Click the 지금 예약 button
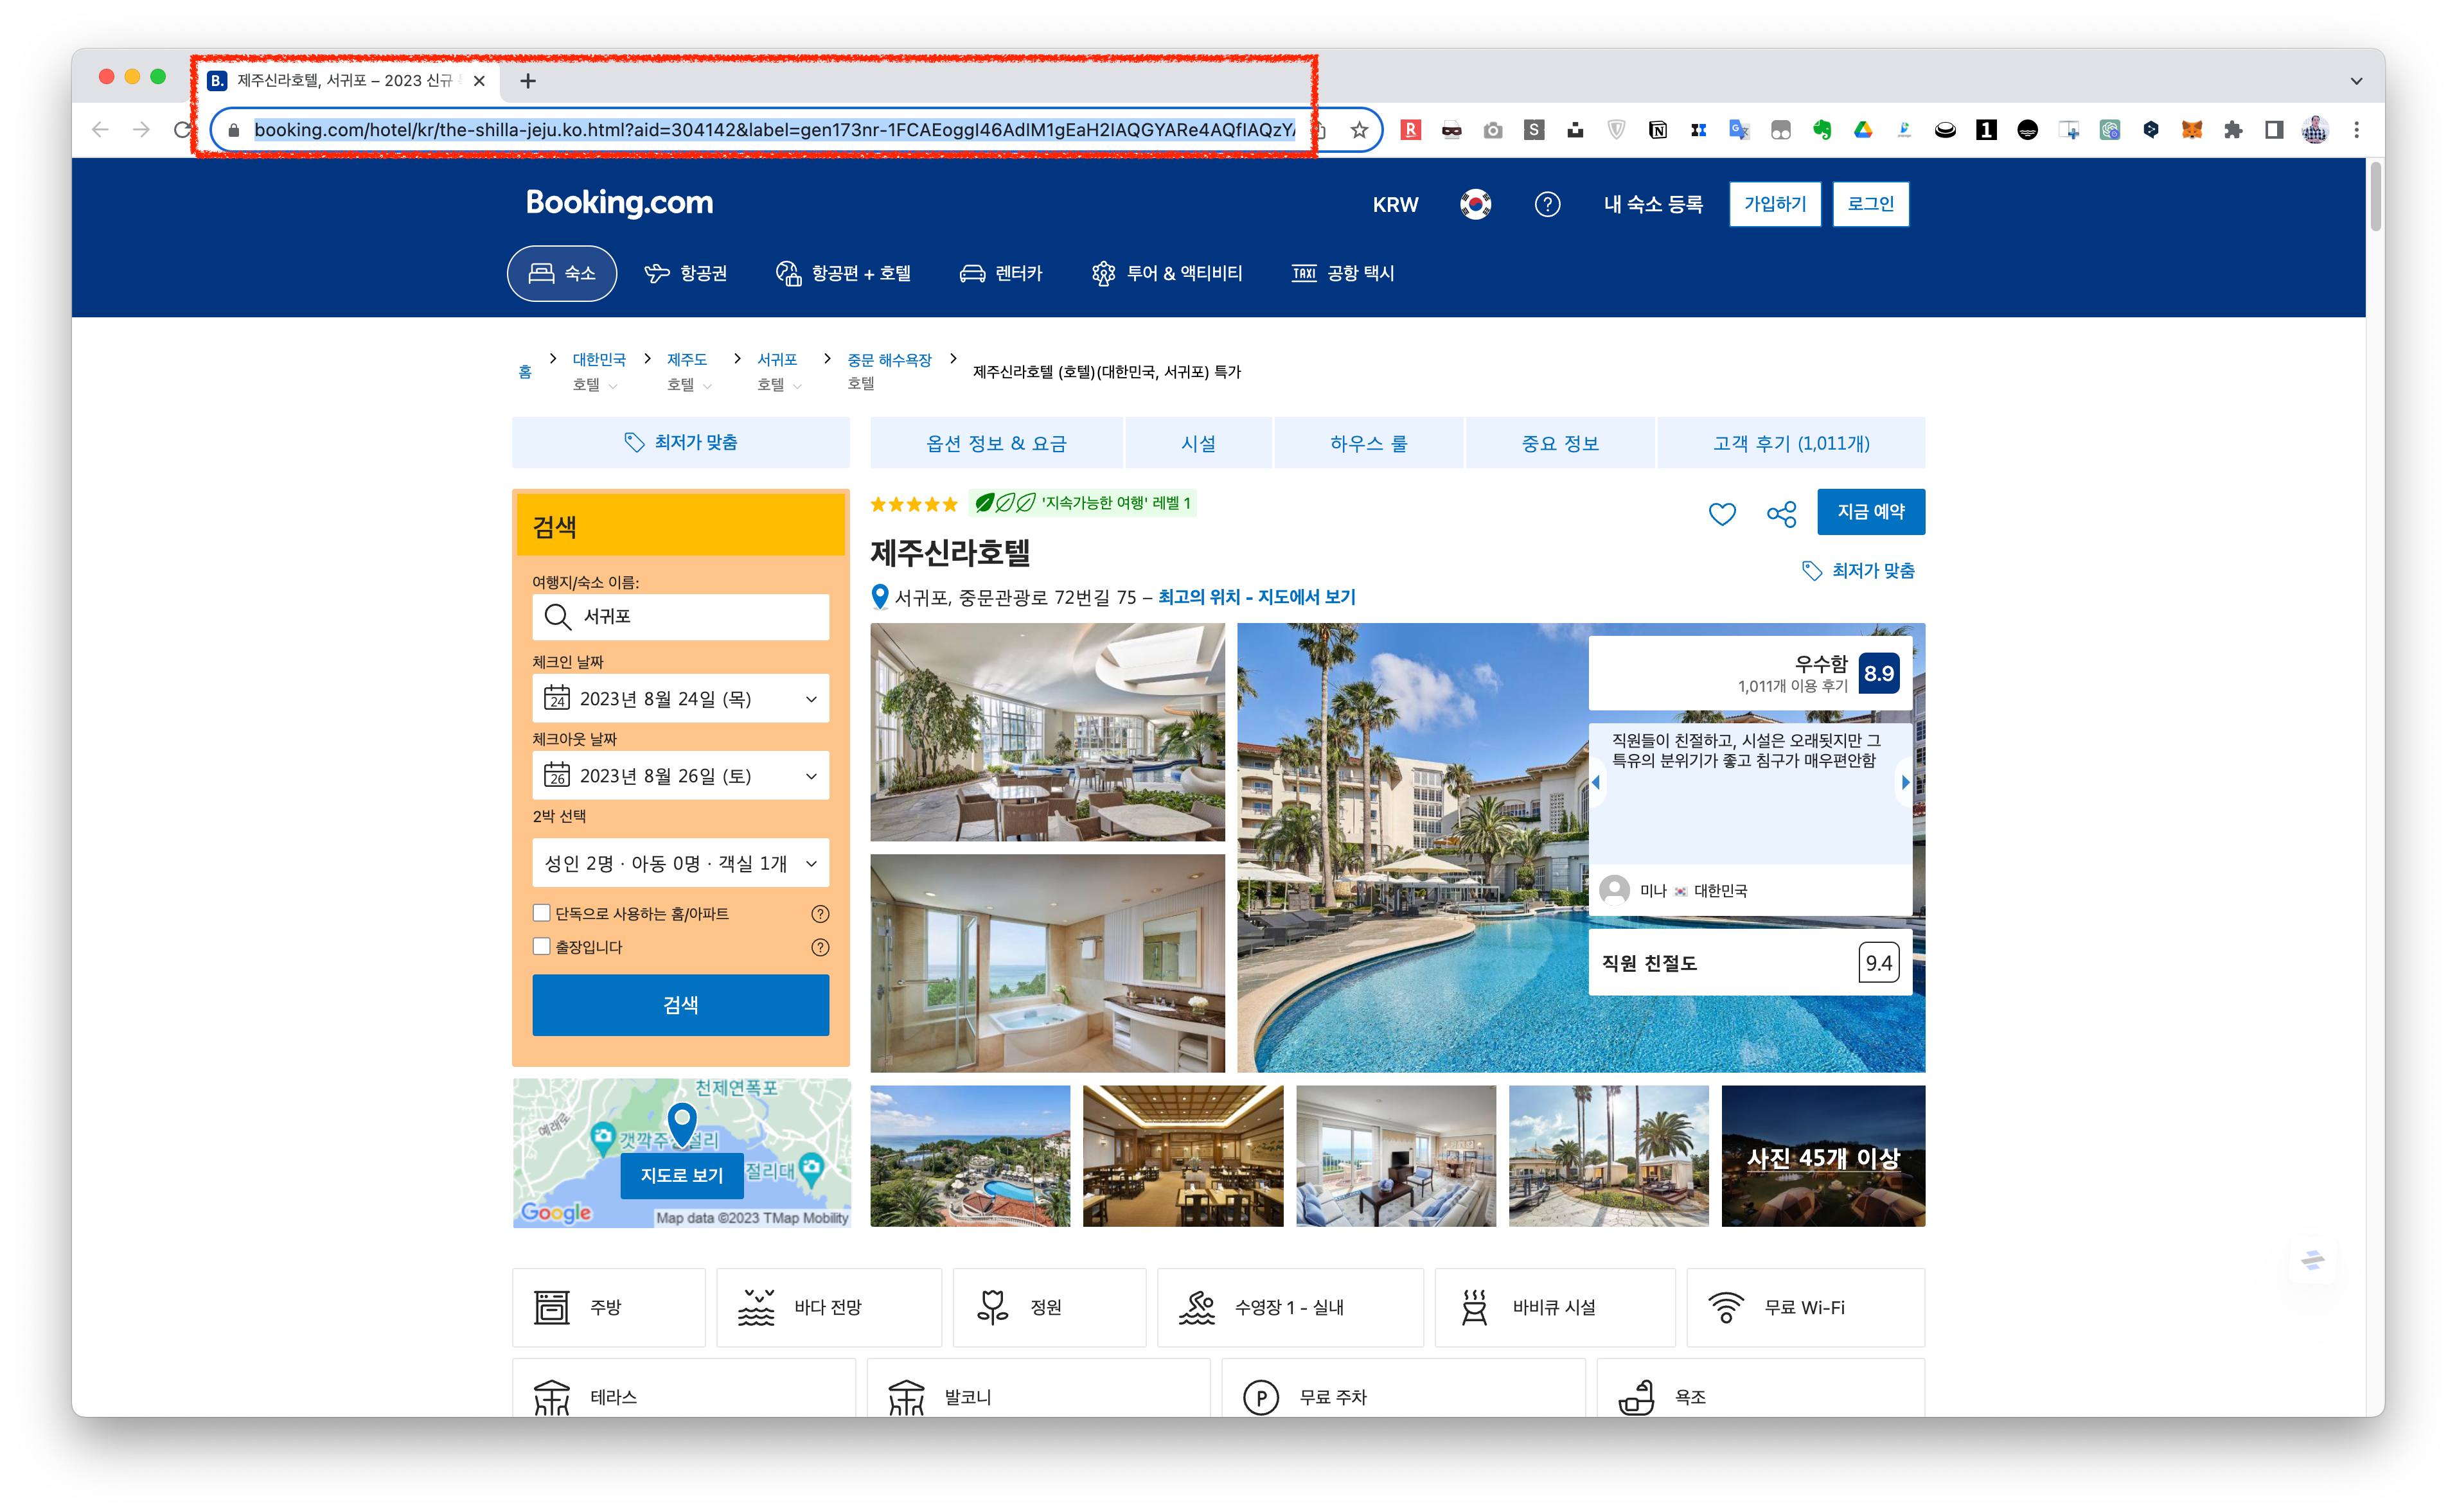Viewport: 2457px width, 1512px height. pyautogui.click(x=1871, y=512)
